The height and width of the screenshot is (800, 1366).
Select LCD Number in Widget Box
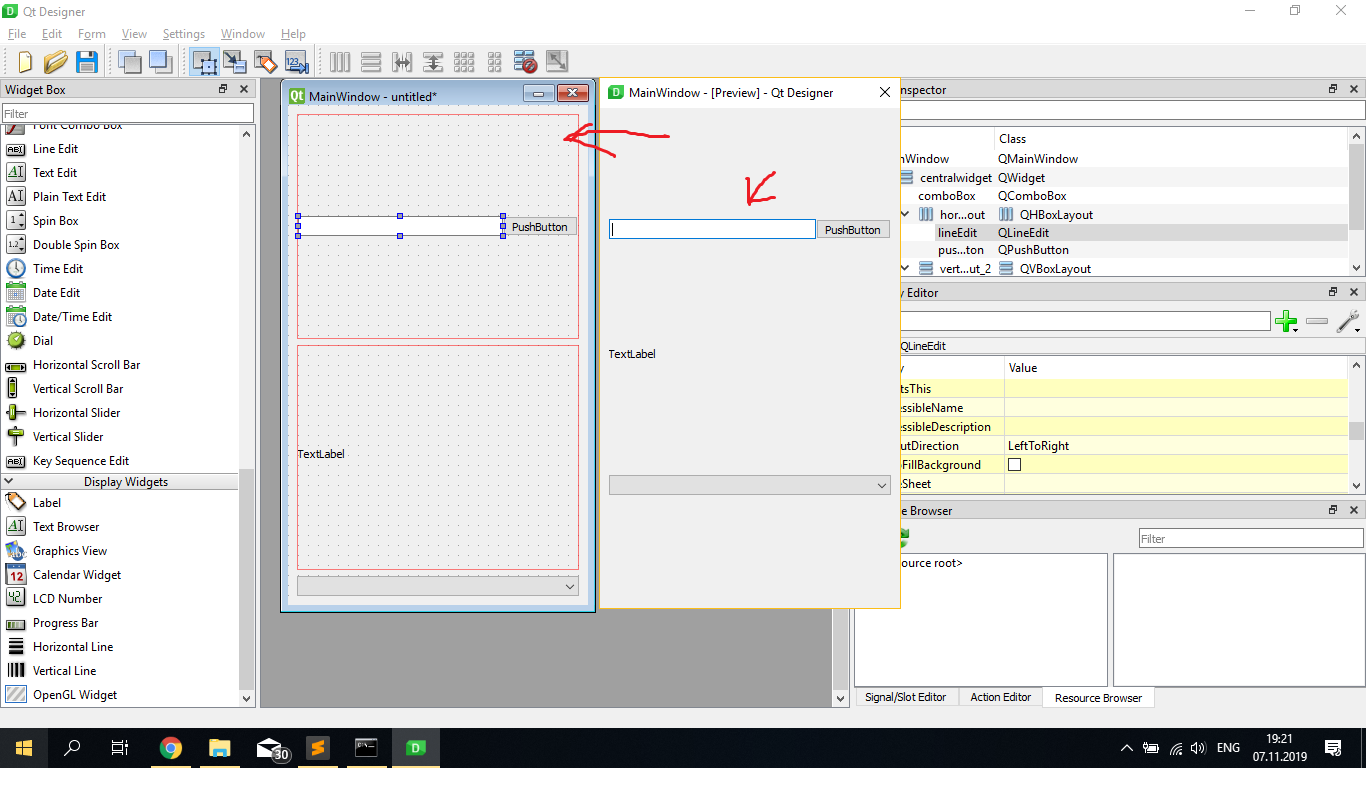click(x=67, y=599)
